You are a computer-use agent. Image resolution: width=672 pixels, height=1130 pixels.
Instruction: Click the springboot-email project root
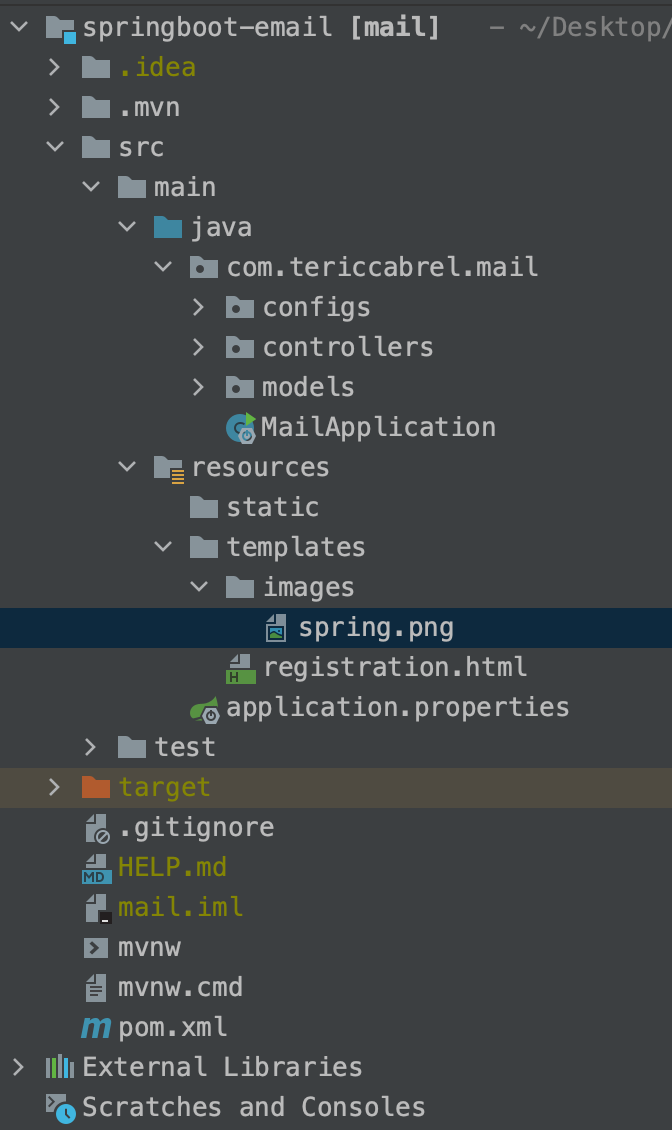(200, 27)
